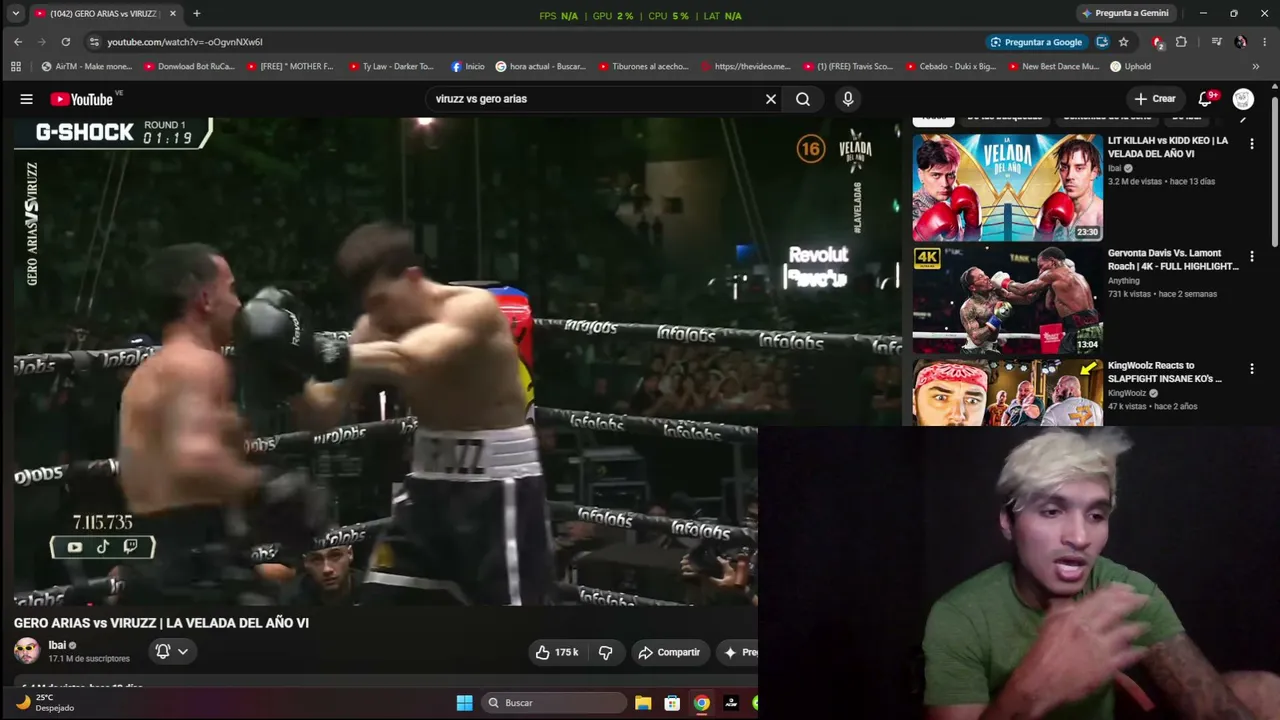1280x720 pixels.
Task: Open the Uphold bookmark
Action: pos(1131,67)
